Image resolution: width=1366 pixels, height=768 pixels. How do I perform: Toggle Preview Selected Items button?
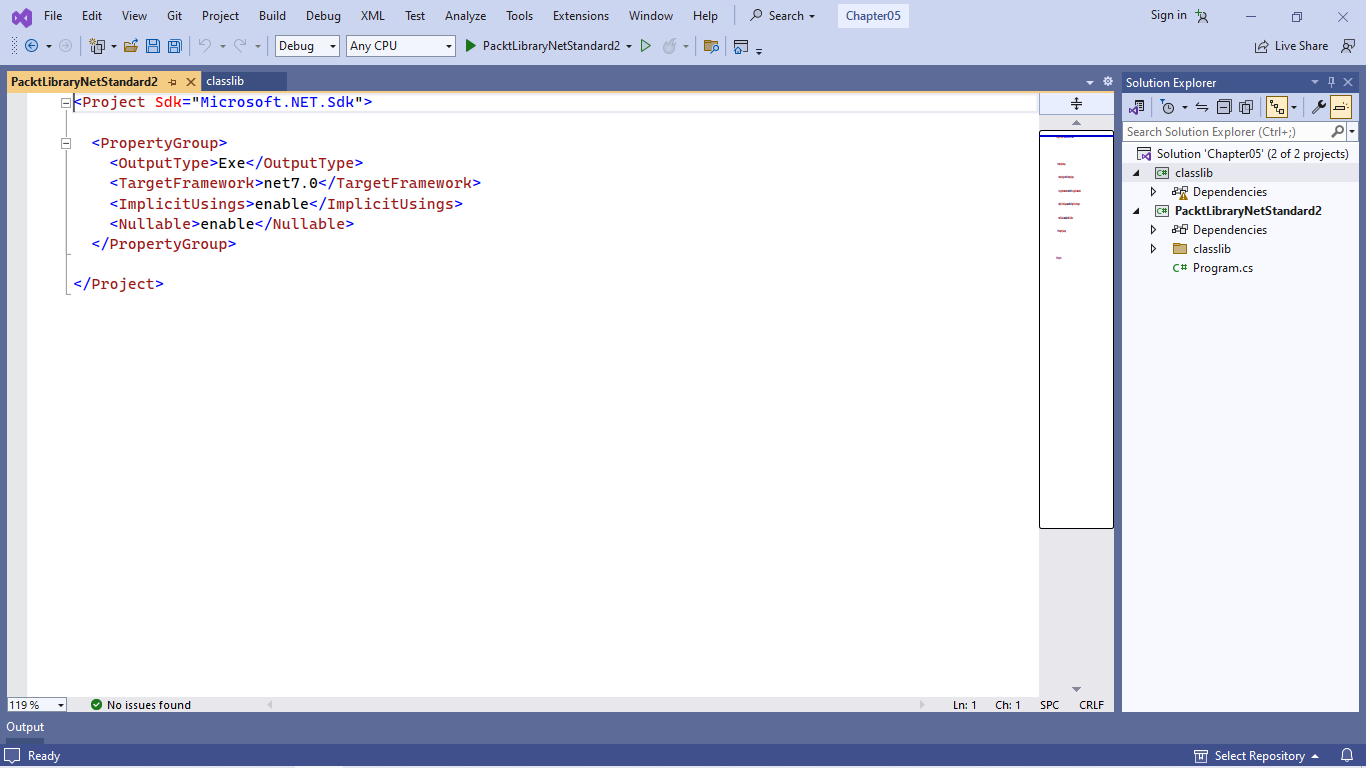coord(1341,107)
